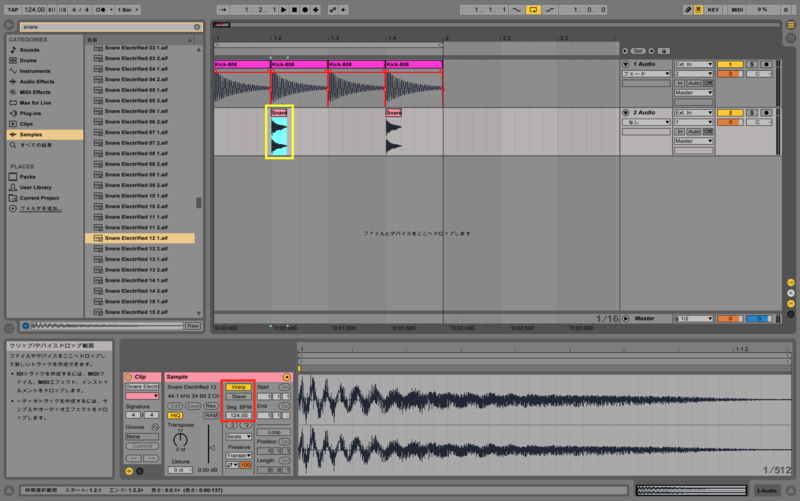Screen dimensions: 800x501
Task: Open Current Project place
Action: tap(39, 198)
